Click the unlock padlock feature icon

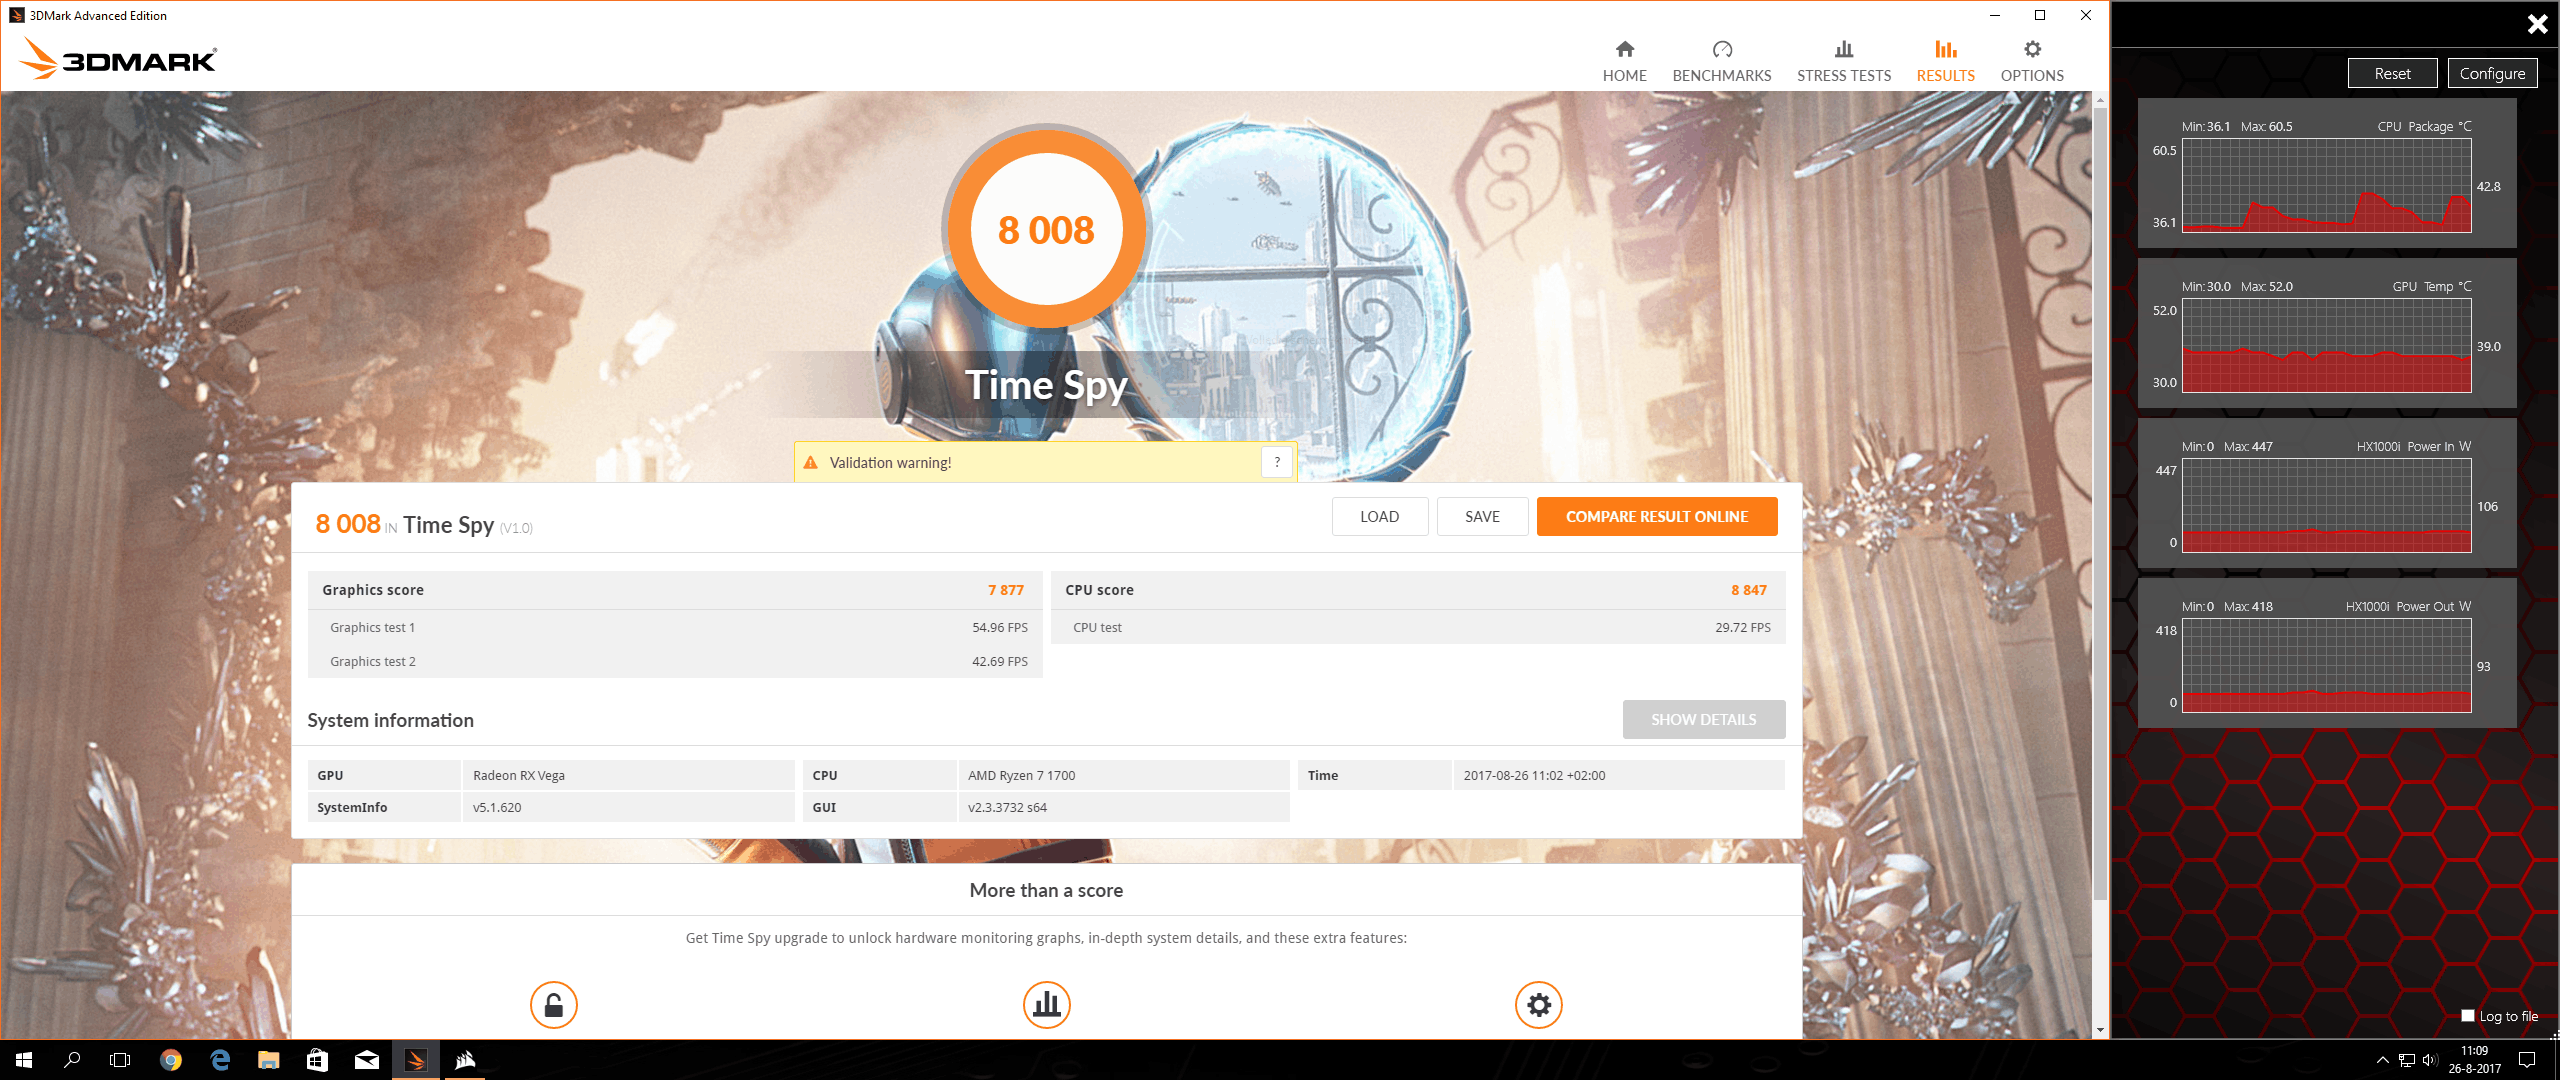coord(553,1004)
